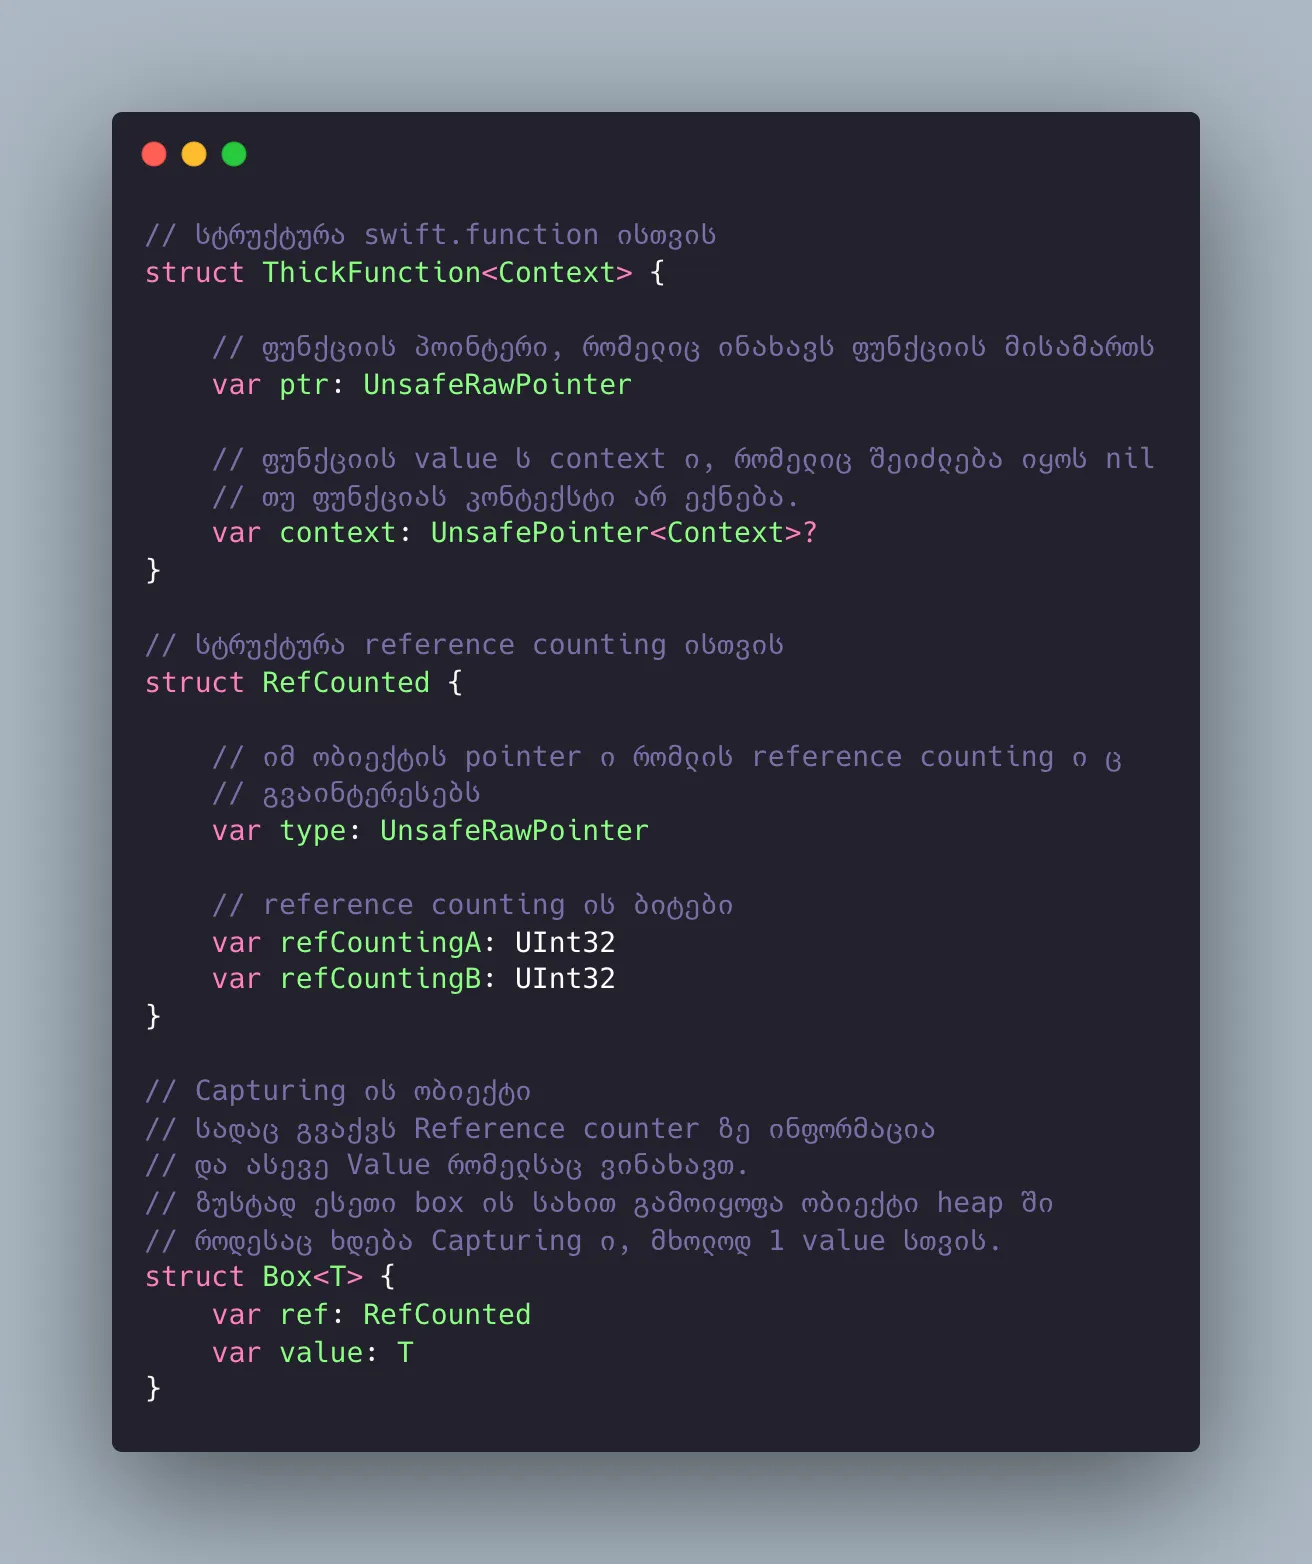Screen dimensions: 1312x1564
Task: Click the ThickFunction struct name
Action: tap(371, 272)
